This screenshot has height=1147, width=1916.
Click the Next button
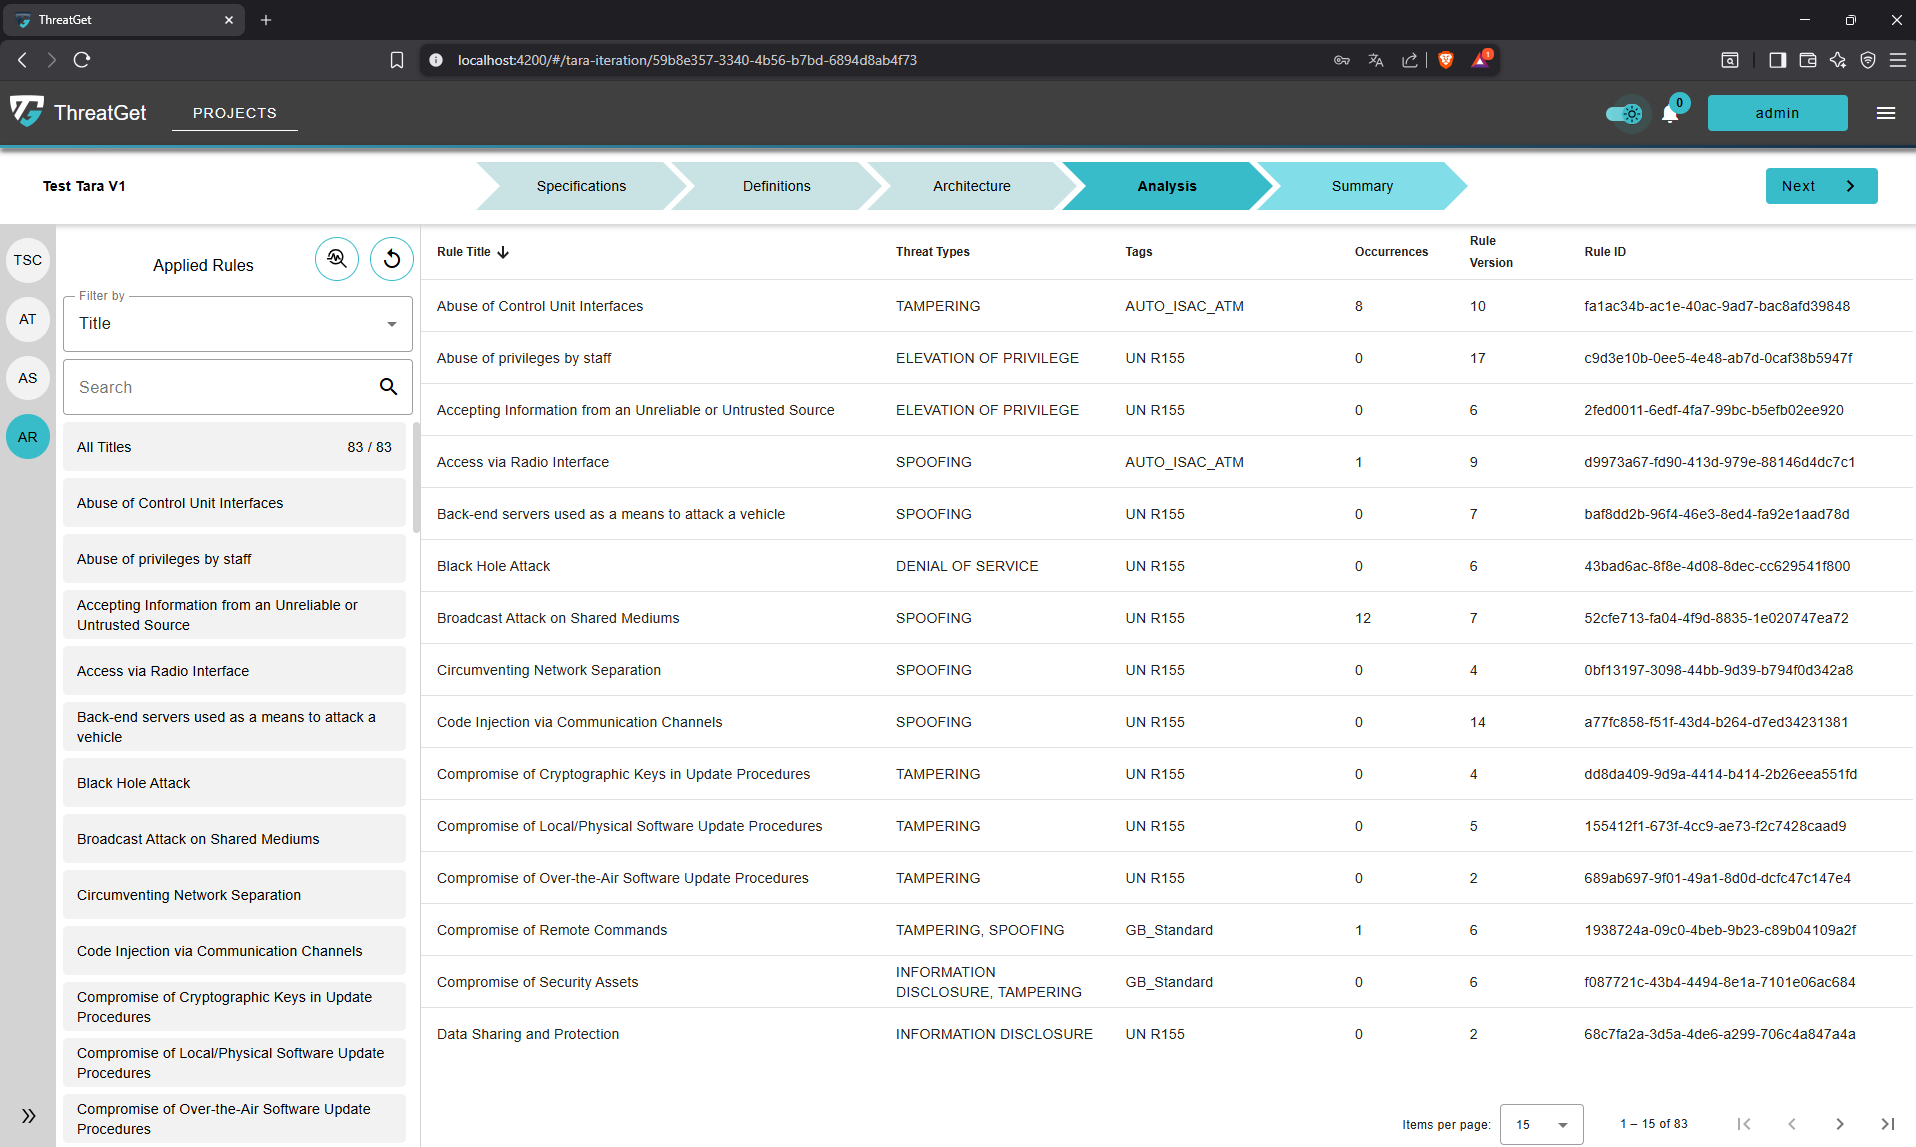pyautogui.click(x=1820, y=186)
